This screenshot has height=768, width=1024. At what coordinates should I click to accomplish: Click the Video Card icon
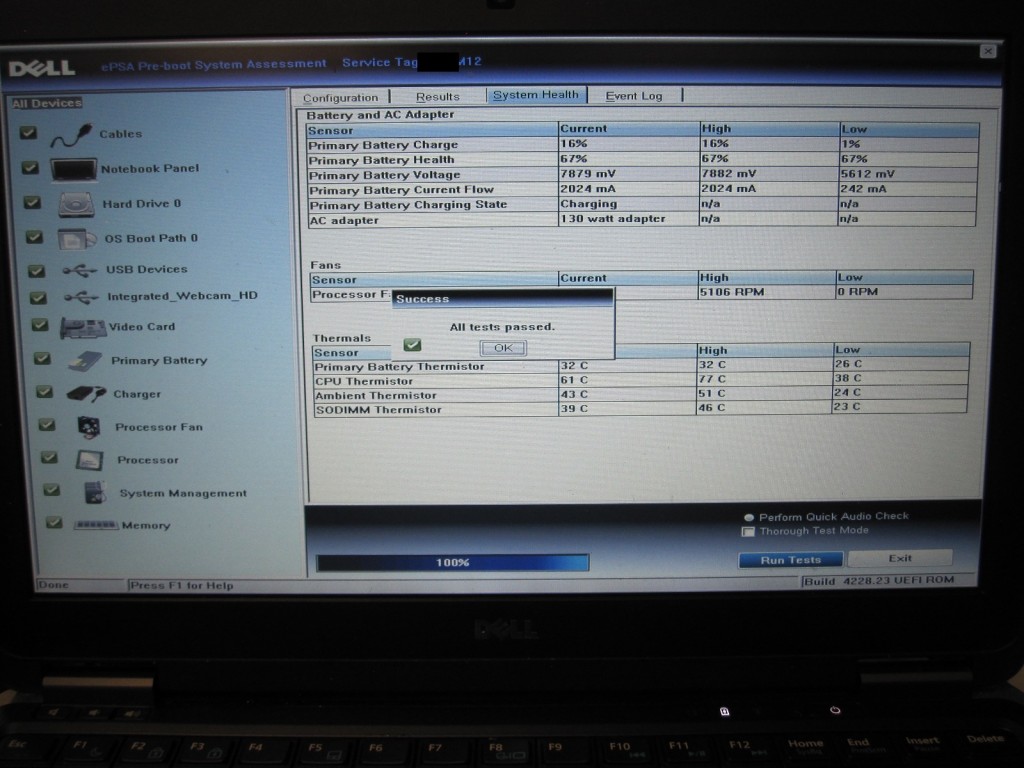click(83, 328)
